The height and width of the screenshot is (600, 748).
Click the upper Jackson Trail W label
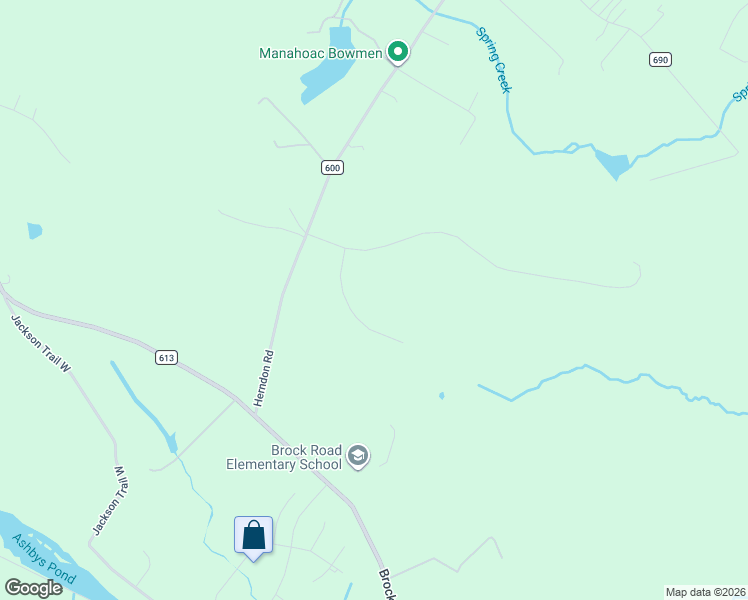pos(41,343)
